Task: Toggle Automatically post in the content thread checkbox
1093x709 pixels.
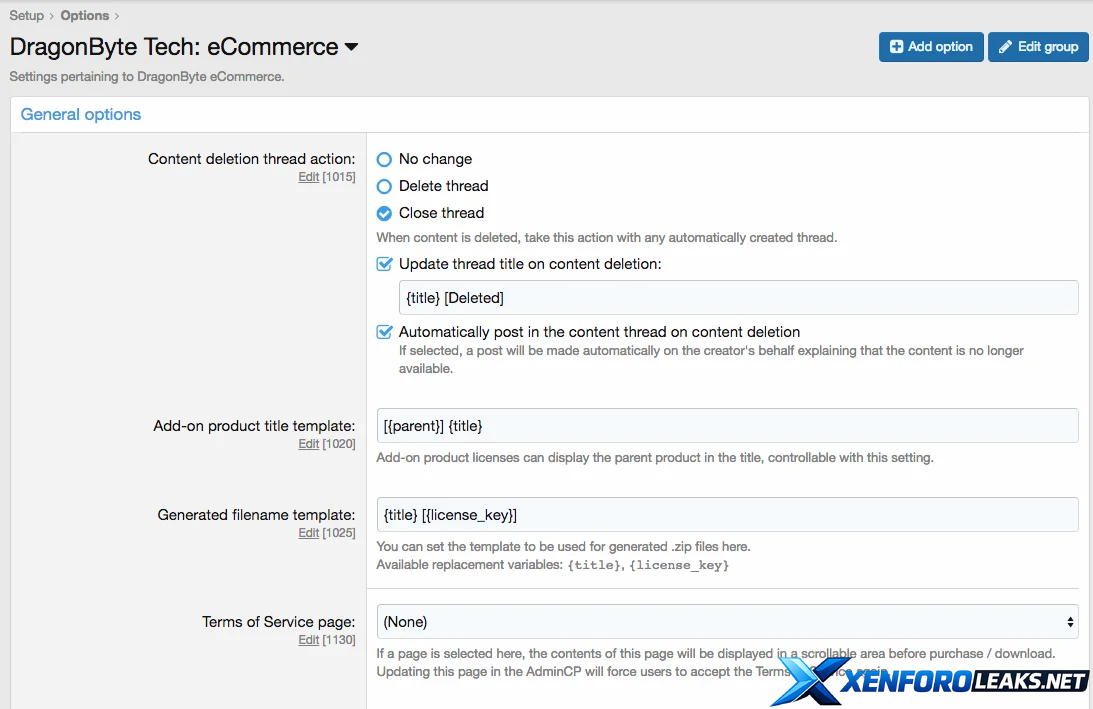Action: tap(384, 332)
